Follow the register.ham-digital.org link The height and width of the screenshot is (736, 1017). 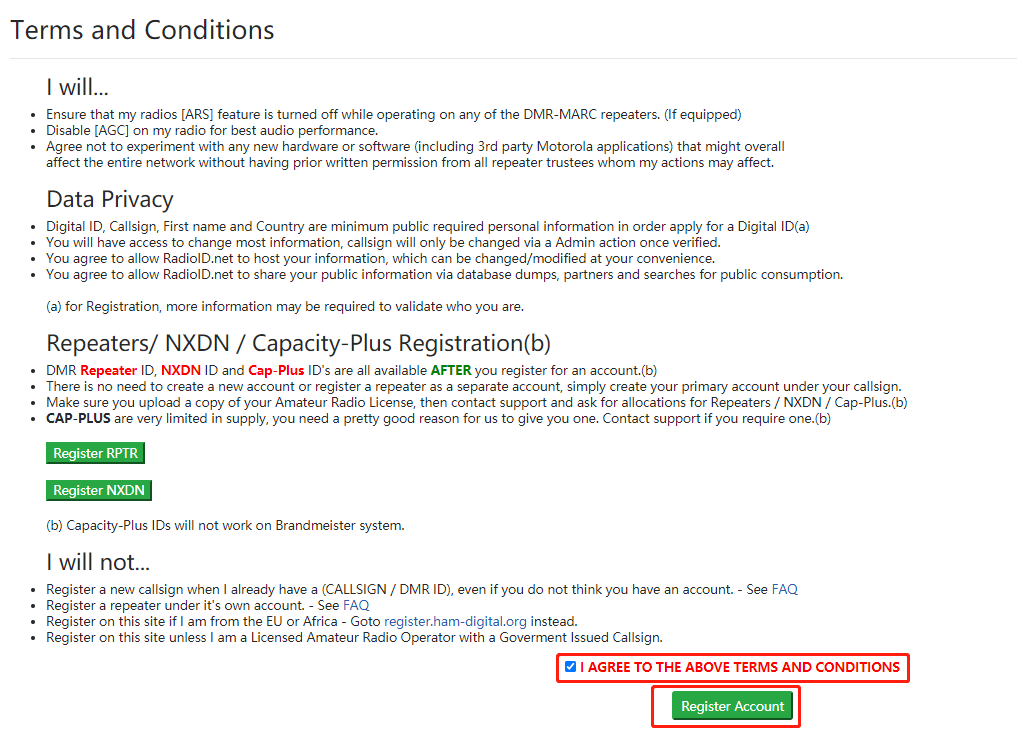[x=455, y=621]
